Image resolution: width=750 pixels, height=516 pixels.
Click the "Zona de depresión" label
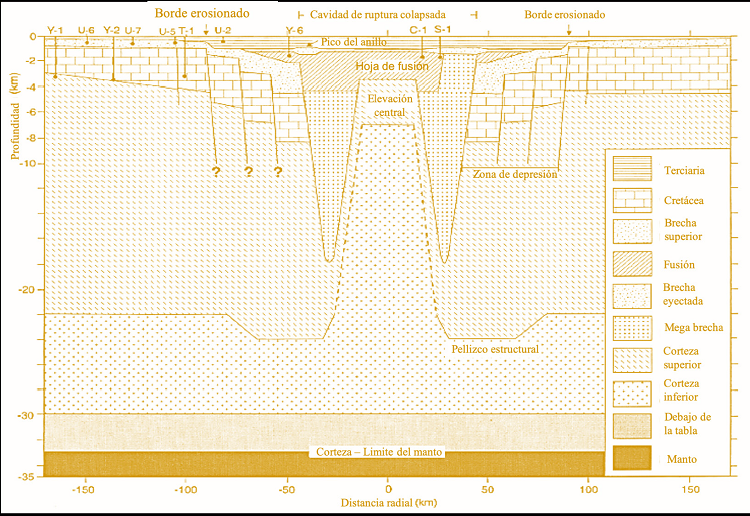coord(515,174)
